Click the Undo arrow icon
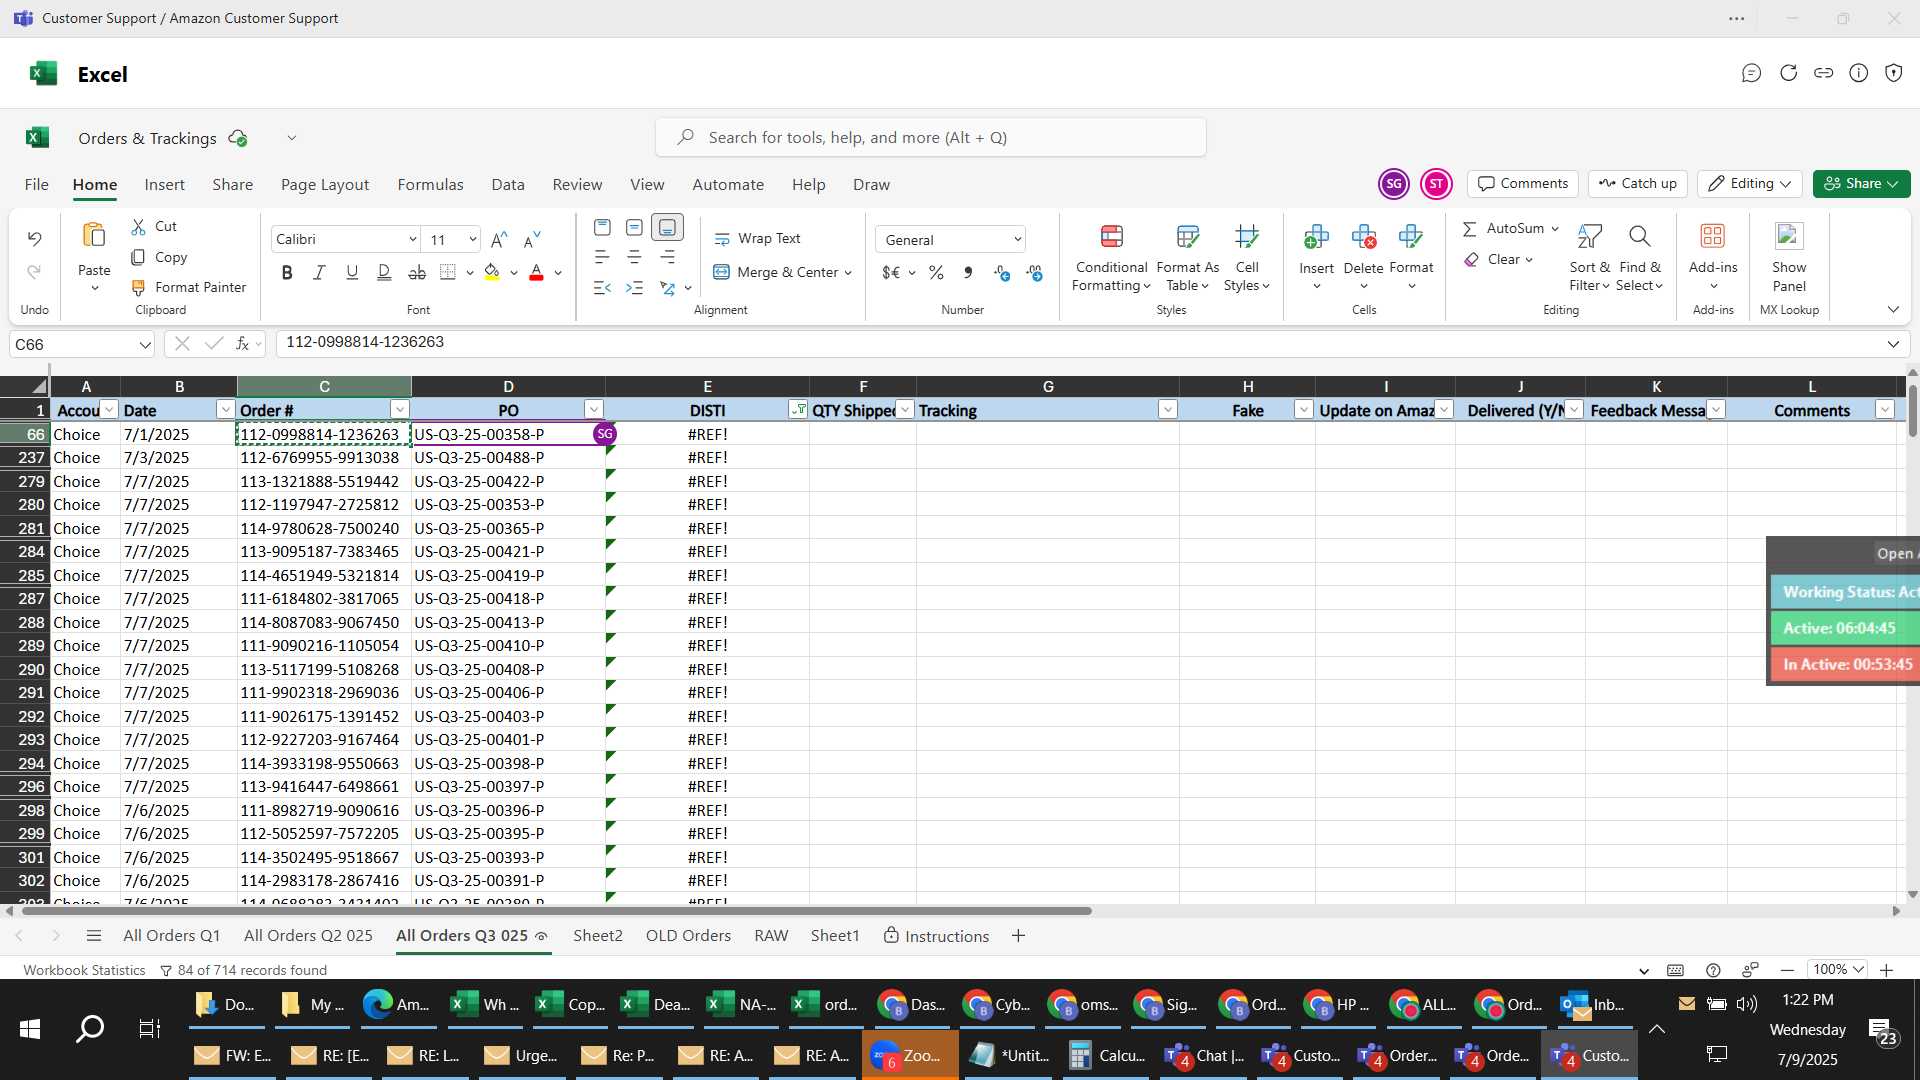Image resolution: width=1920 pixels, height=1080 pixels. coord(34,238)
